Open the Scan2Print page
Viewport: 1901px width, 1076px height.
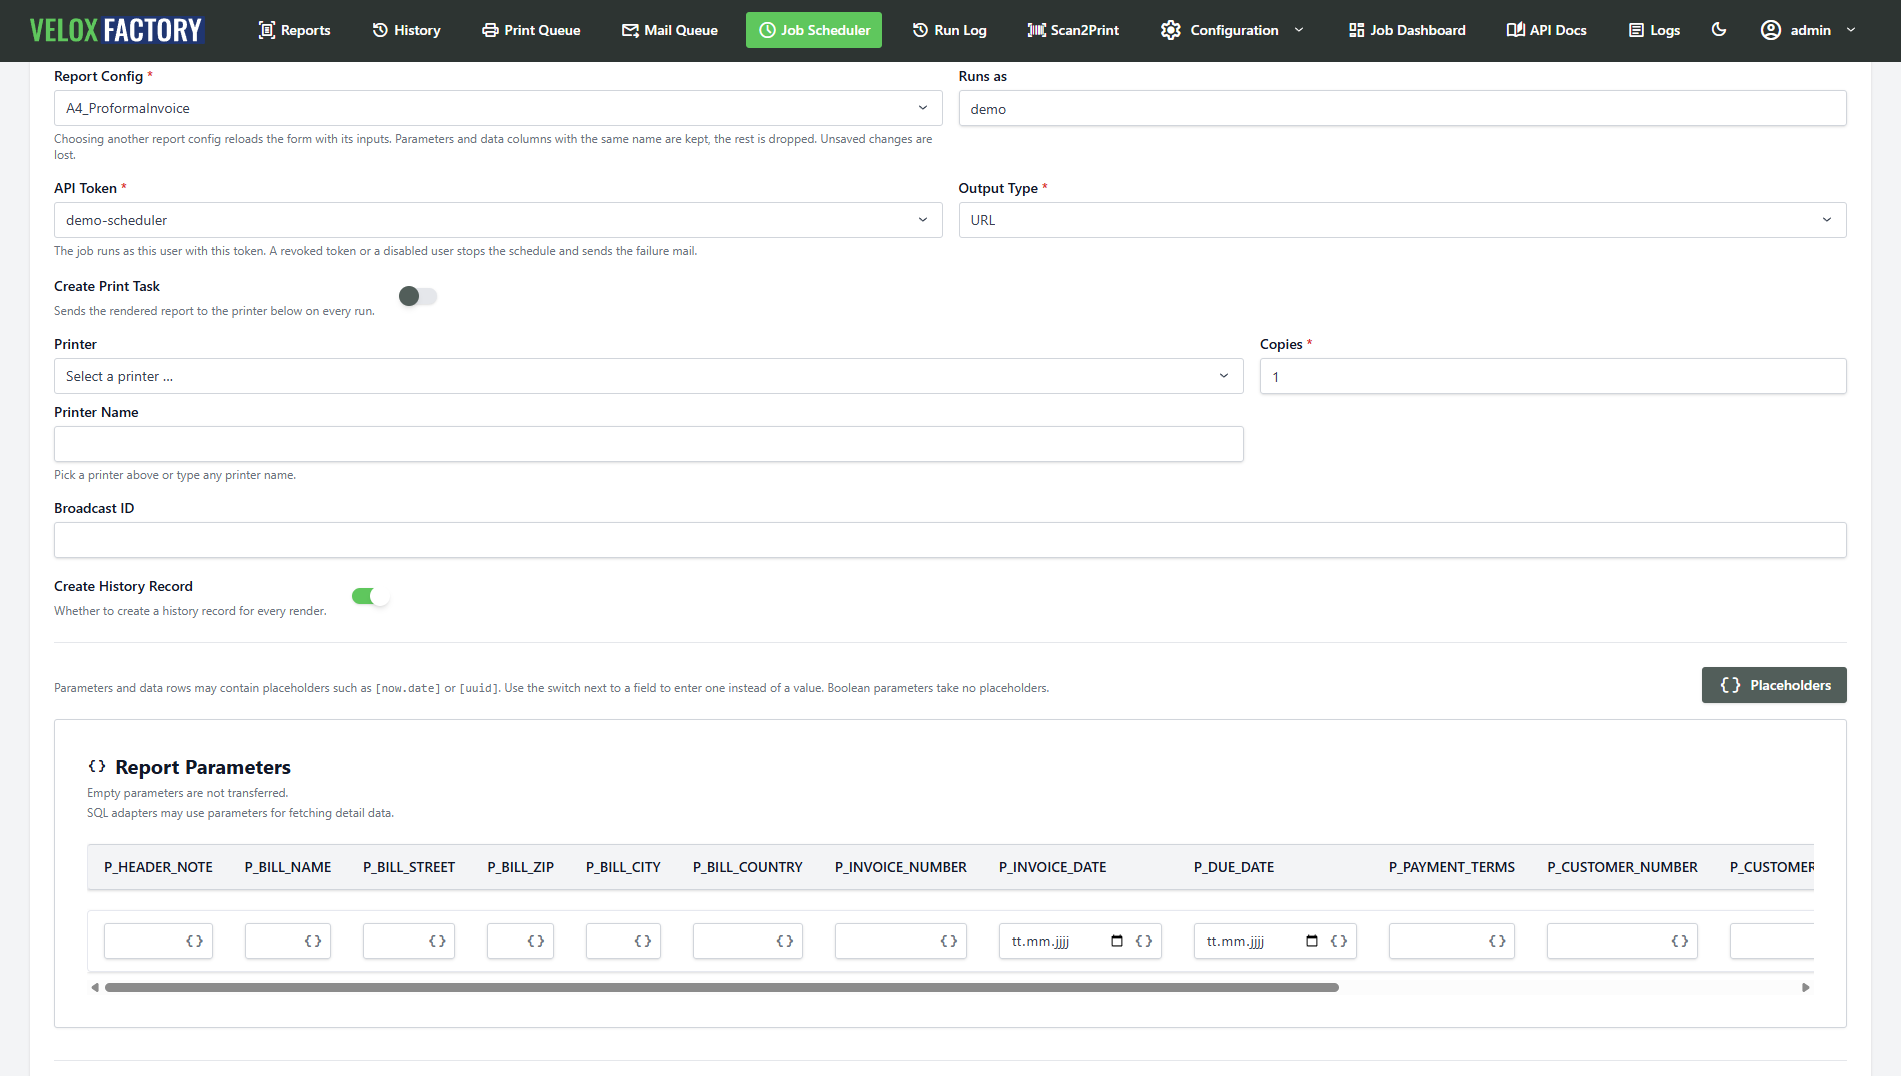point(1073,30)
